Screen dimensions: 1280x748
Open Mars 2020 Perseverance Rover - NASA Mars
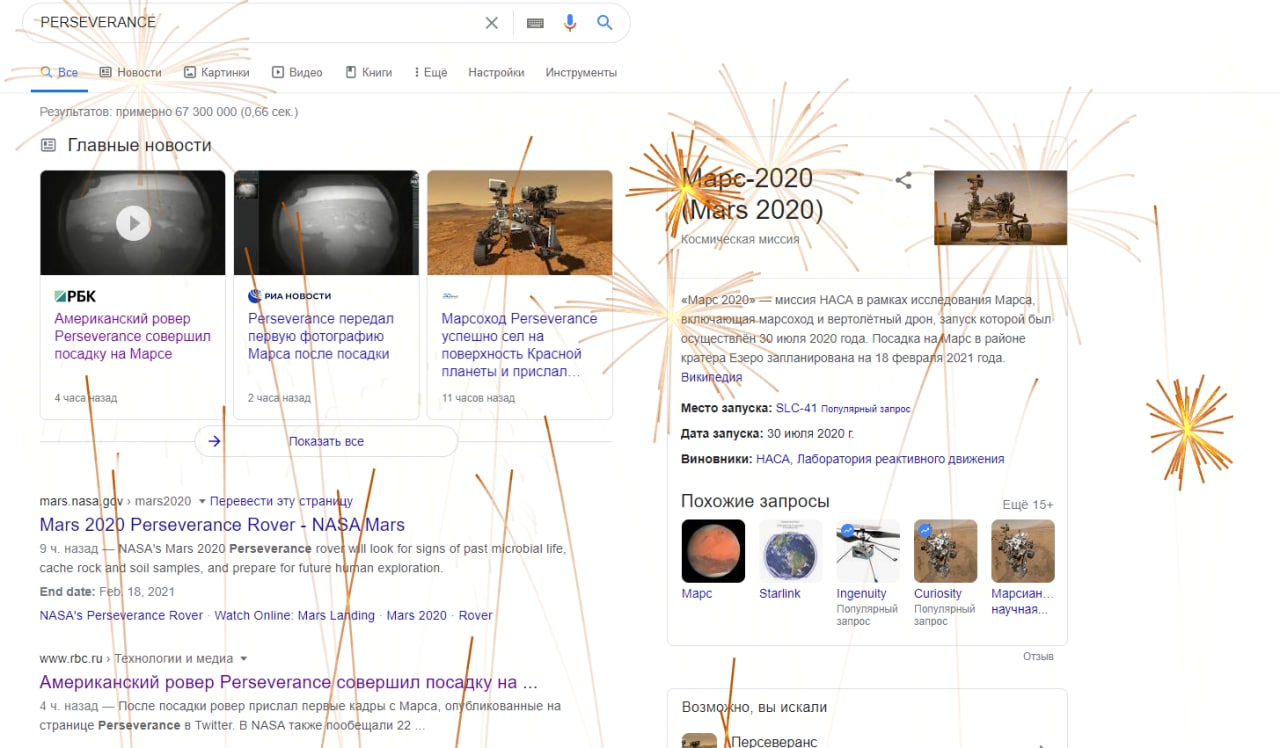[222, 525]
